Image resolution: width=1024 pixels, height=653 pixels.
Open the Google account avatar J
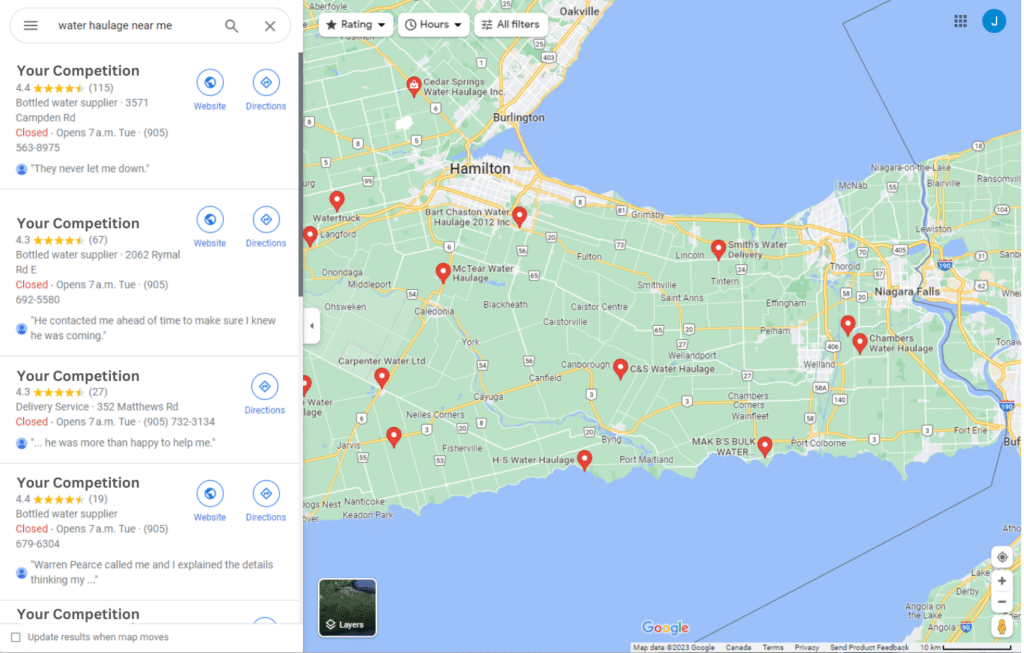[x=994, y=22]
